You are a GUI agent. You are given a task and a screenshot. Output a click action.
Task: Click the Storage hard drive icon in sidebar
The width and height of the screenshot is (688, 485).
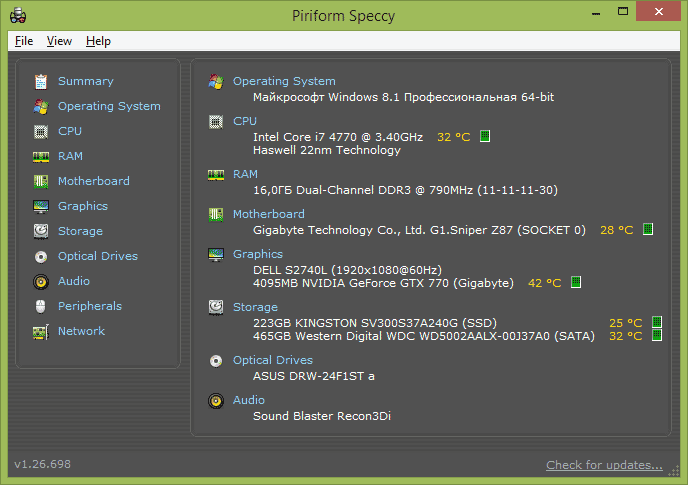tap(41, 231)
